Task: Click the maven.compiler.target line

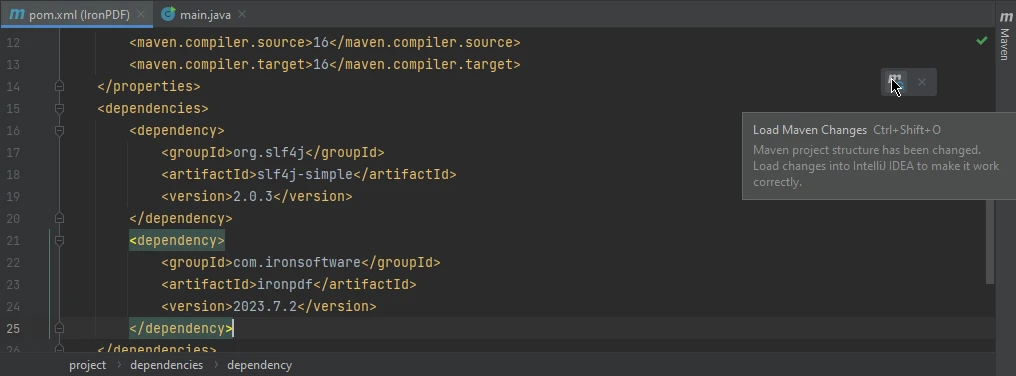Action: tap(325, 65)
